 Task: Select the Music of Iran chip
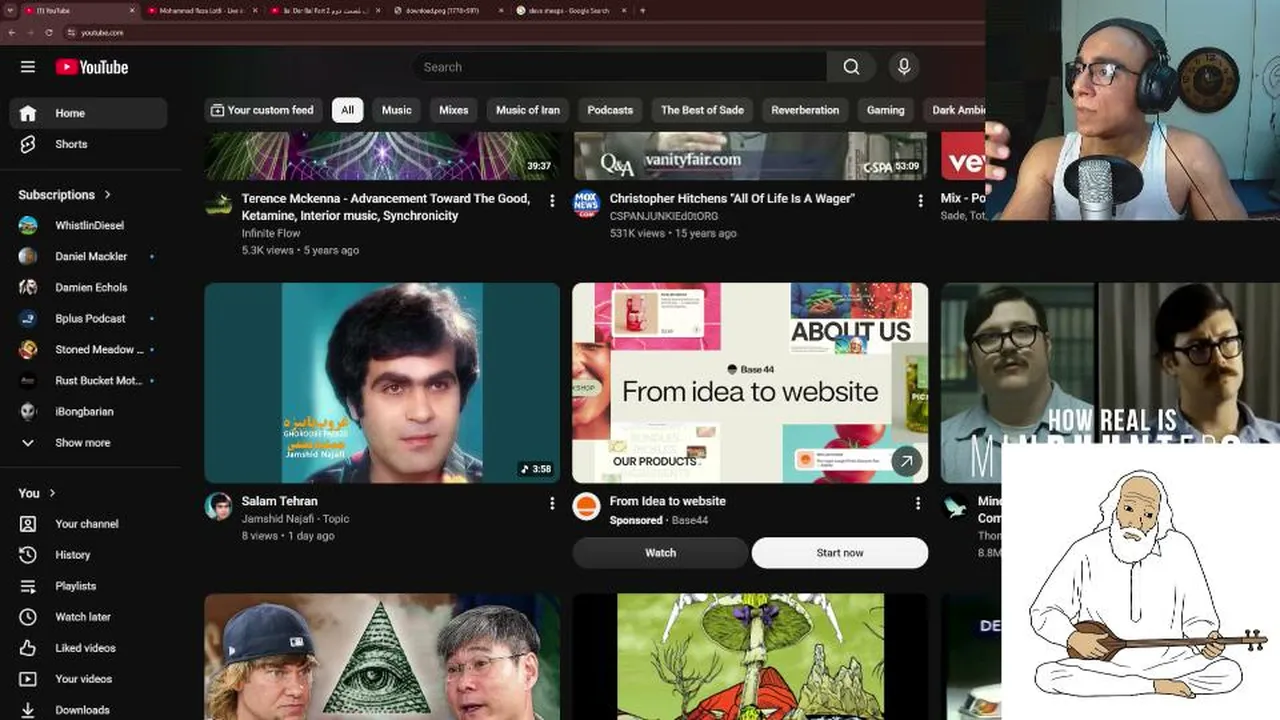tap(528, 110)
